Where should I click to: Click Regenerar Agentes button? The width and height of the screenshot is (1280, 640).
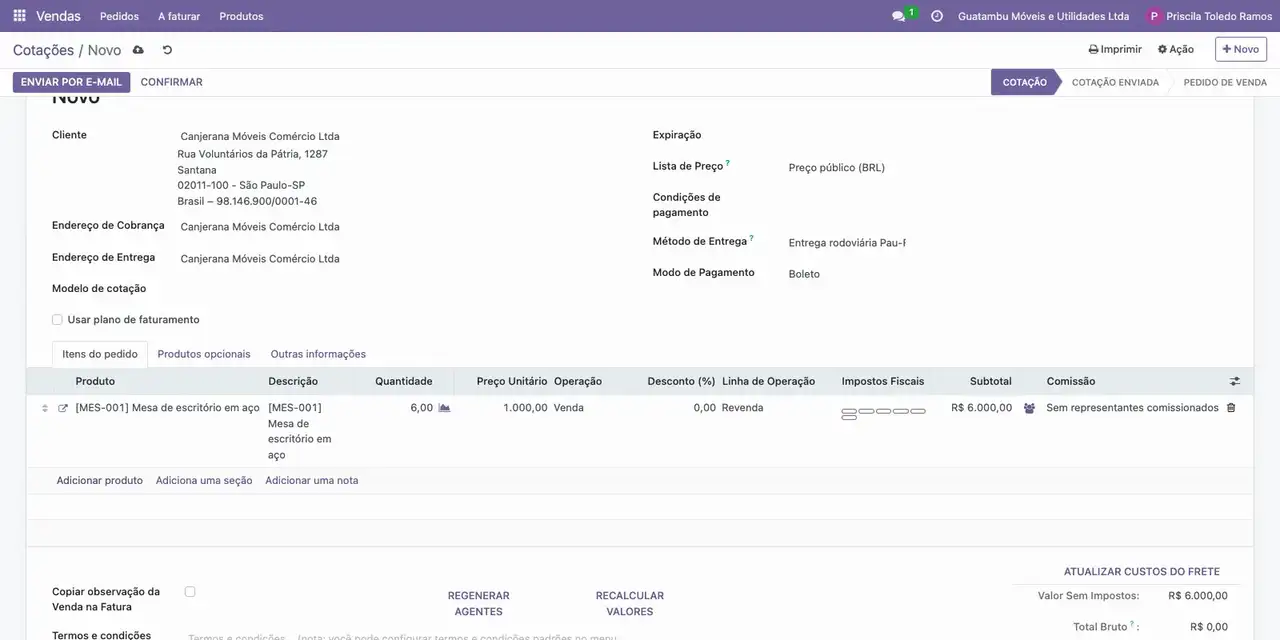coord(479,603)
